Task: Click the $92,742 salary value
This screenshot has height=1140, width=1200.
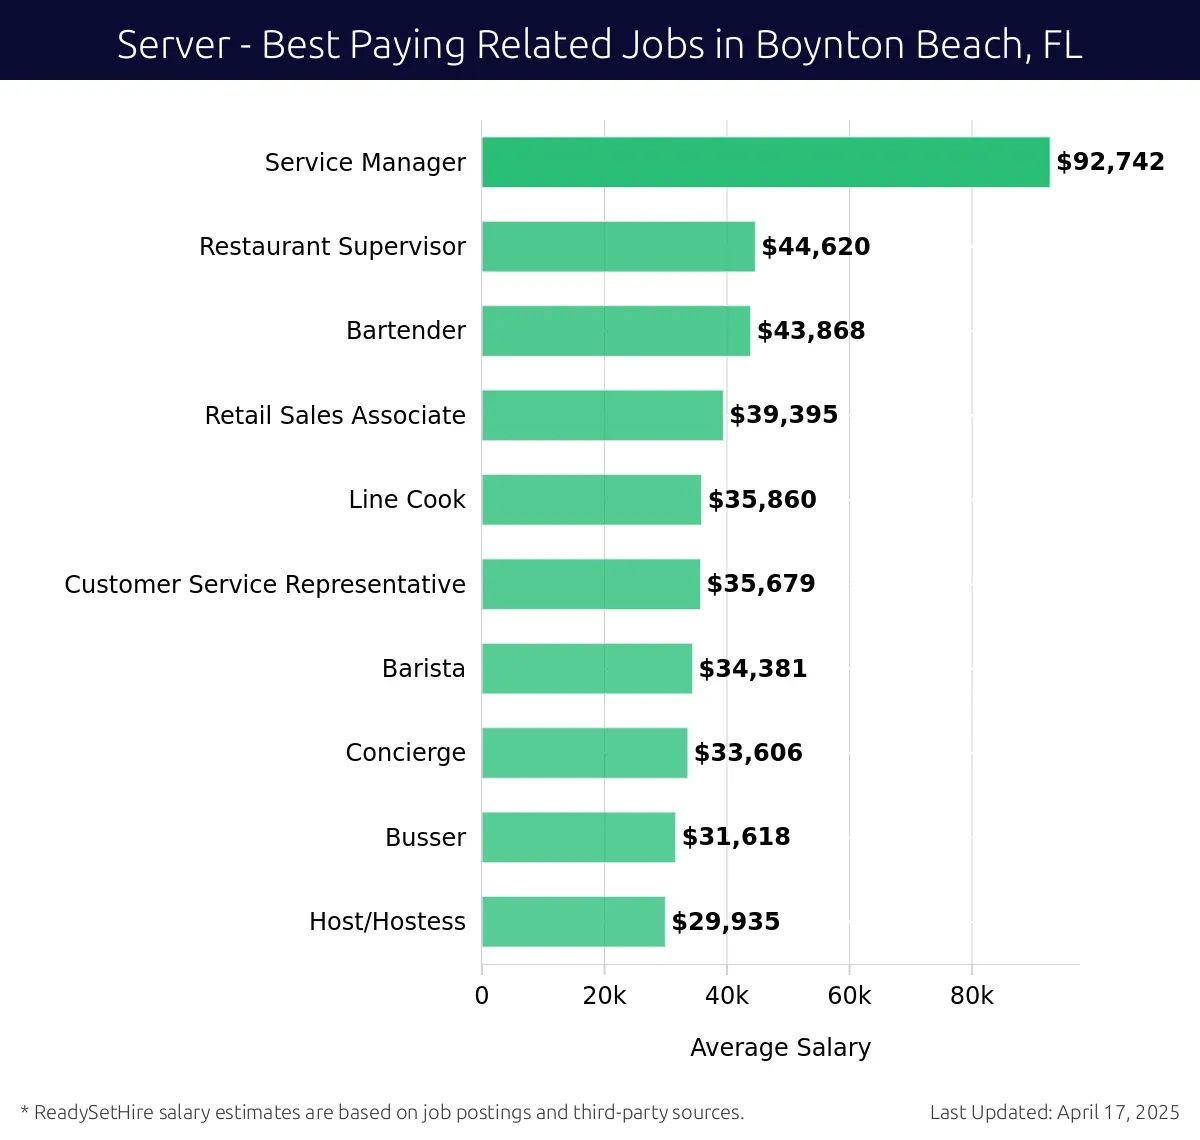Action: point(1111,162)
